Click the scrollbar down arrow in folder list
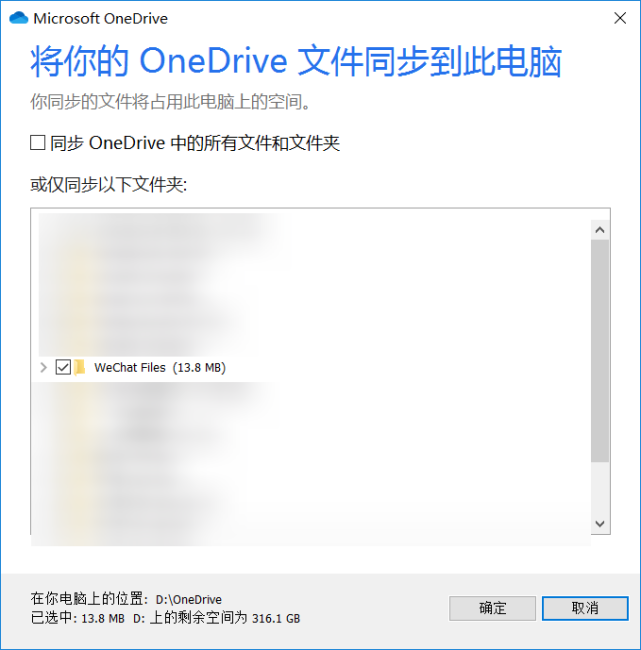Image resolution: width=641 pixels, height=650 pixels. pos(600,524)
